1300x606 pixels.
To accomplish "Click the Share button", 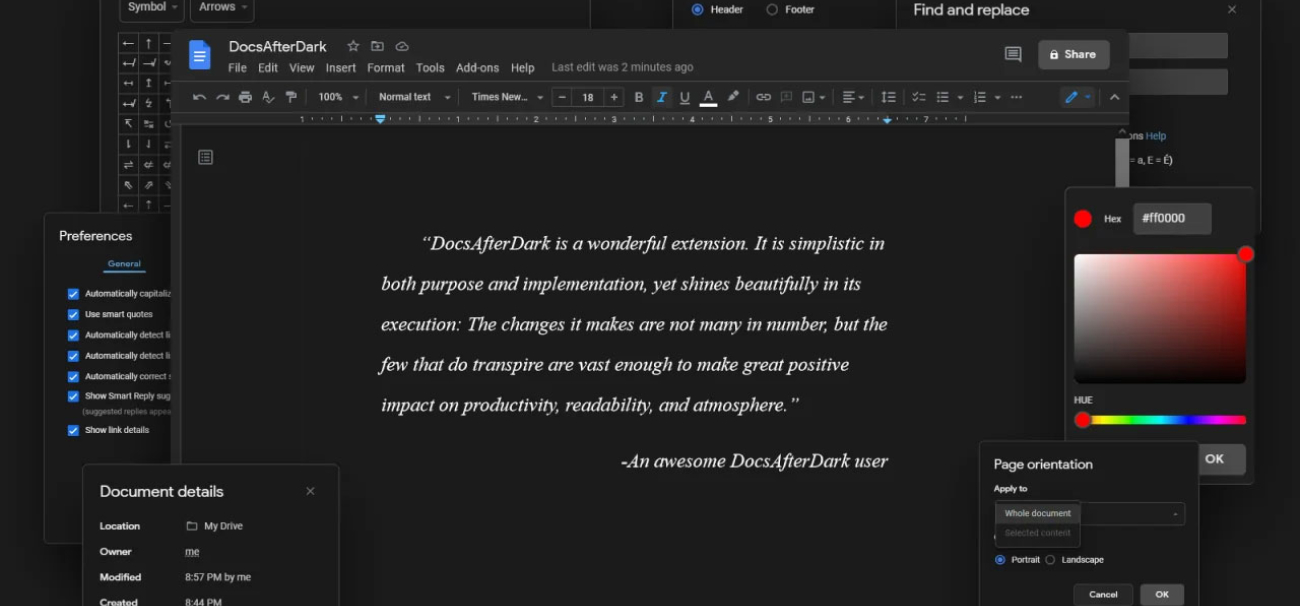I will tap(1073, 55).
